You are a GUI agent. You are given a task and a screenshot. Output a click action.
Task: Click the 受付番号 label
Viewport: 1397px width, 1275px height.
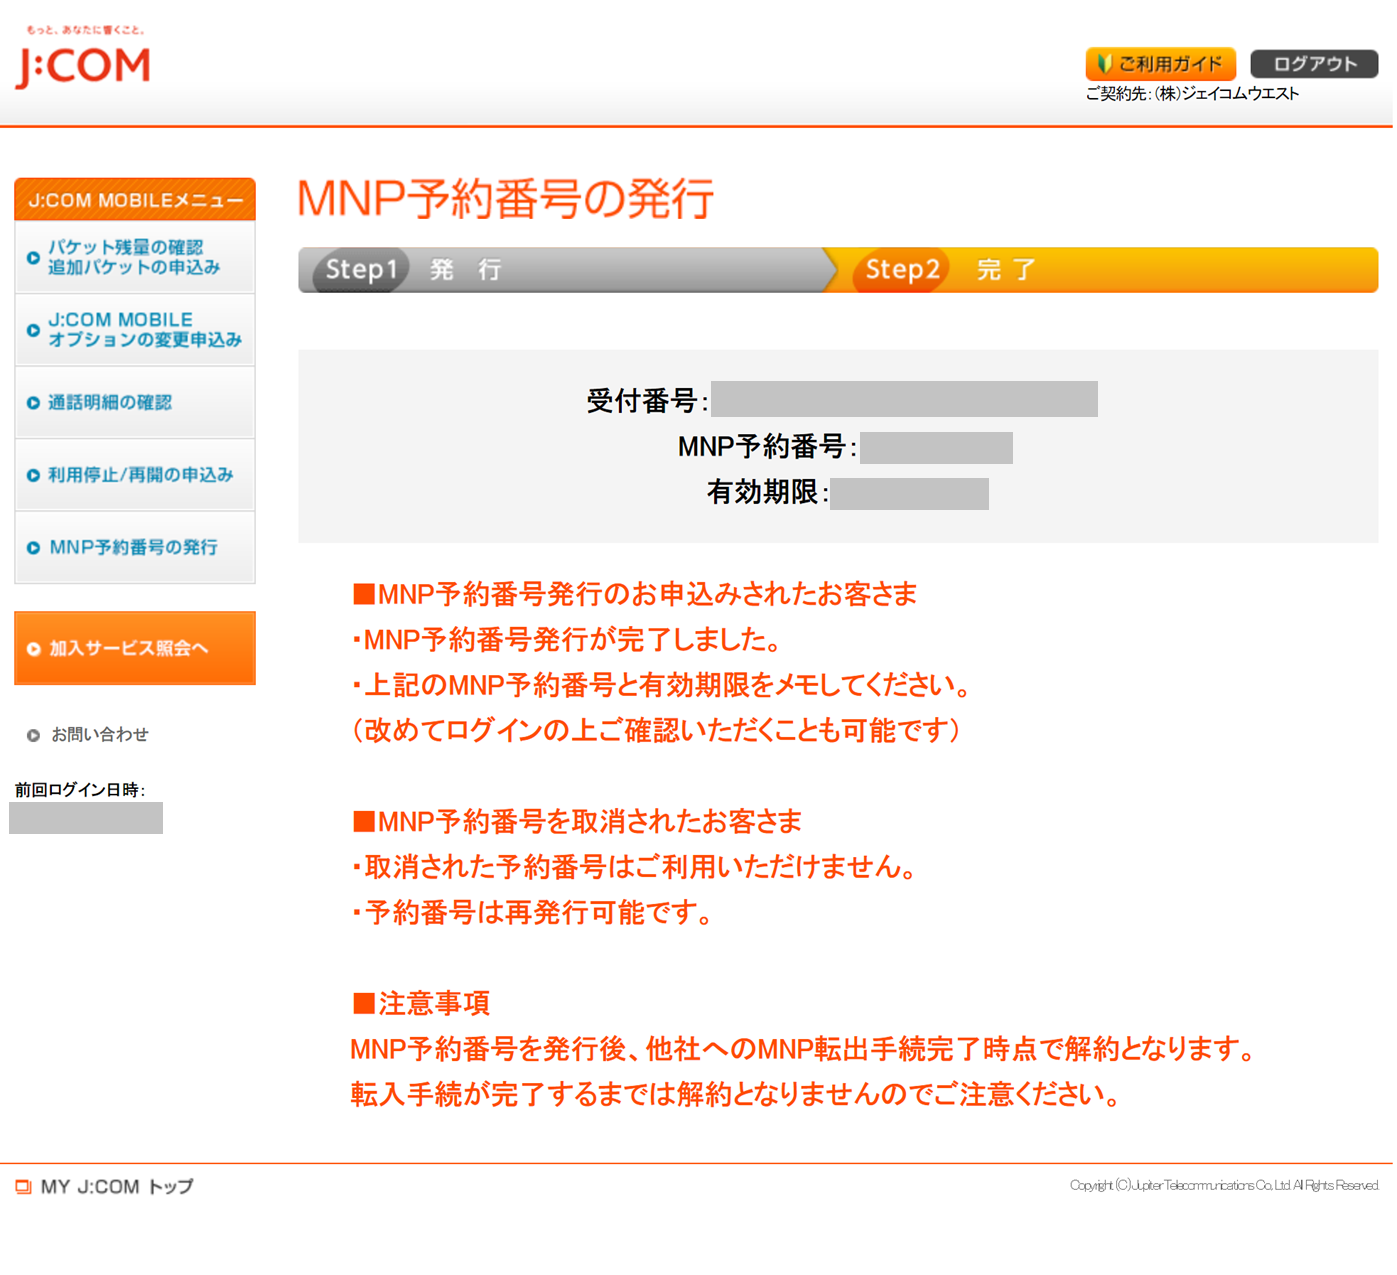coord(646,401)
